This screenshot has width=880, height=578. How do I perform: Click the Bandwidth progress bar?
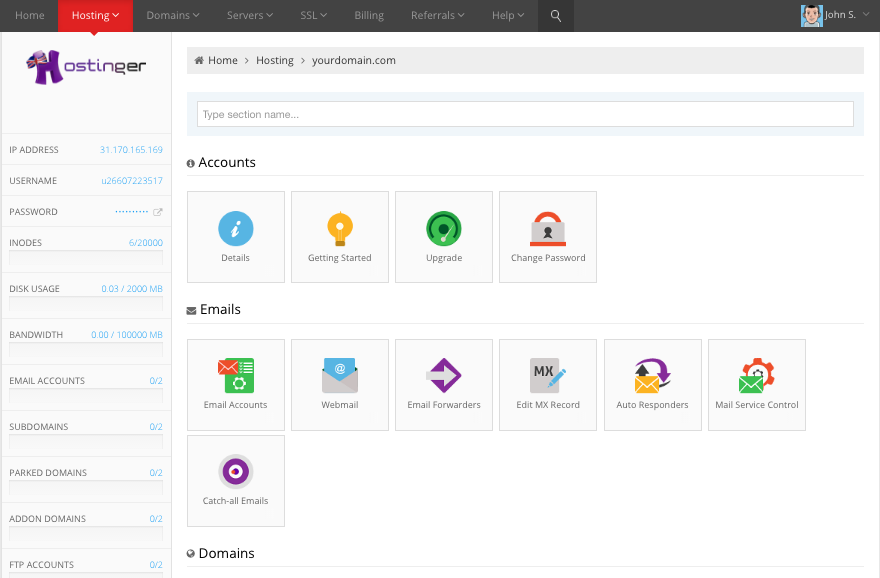[86, 350]
